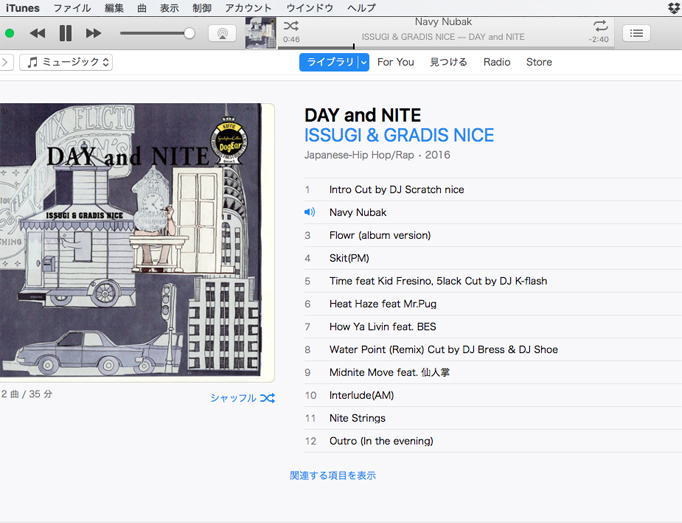682x523 pixels.
Task: Pause the currently playing song
Action: 65,33
